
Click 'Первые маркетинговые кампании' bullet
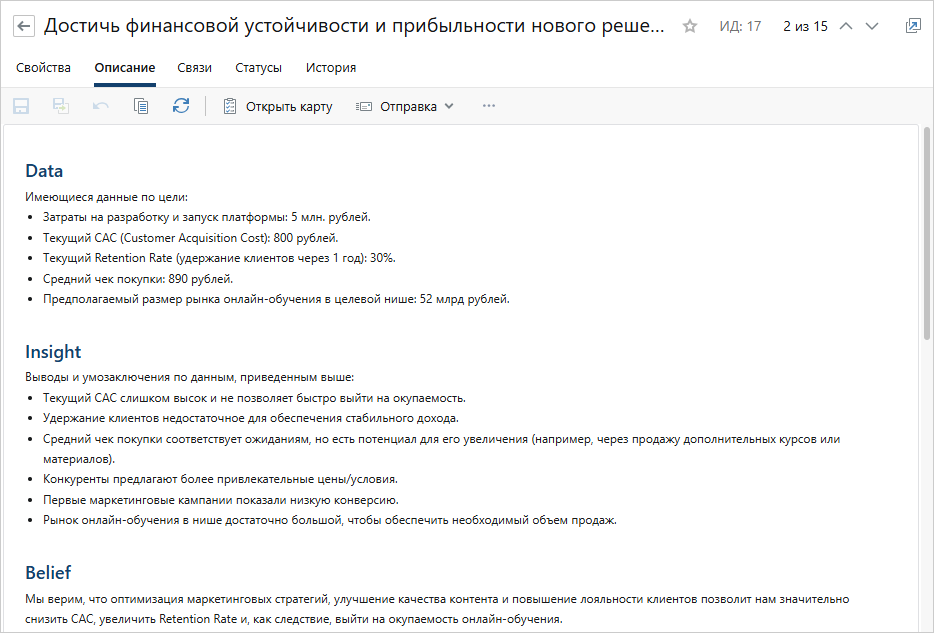[x=221, y=500]
